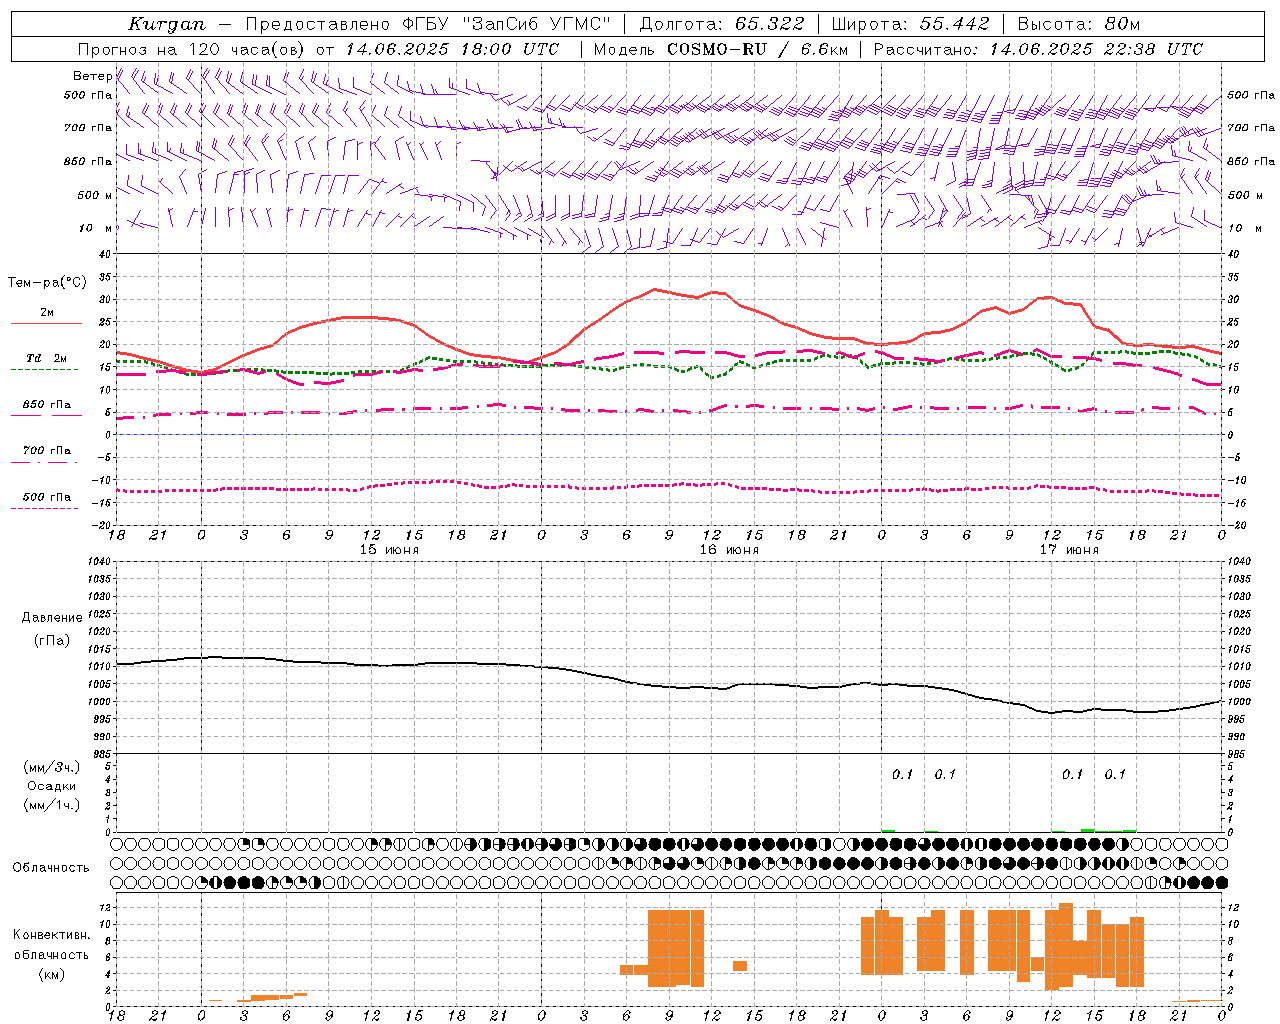Image resolution: width=1280 pixels, height=1024 pixels.
Task: Click the 'Прогноз на 120 часа(ов)' text
Action: tap(193, 49)
